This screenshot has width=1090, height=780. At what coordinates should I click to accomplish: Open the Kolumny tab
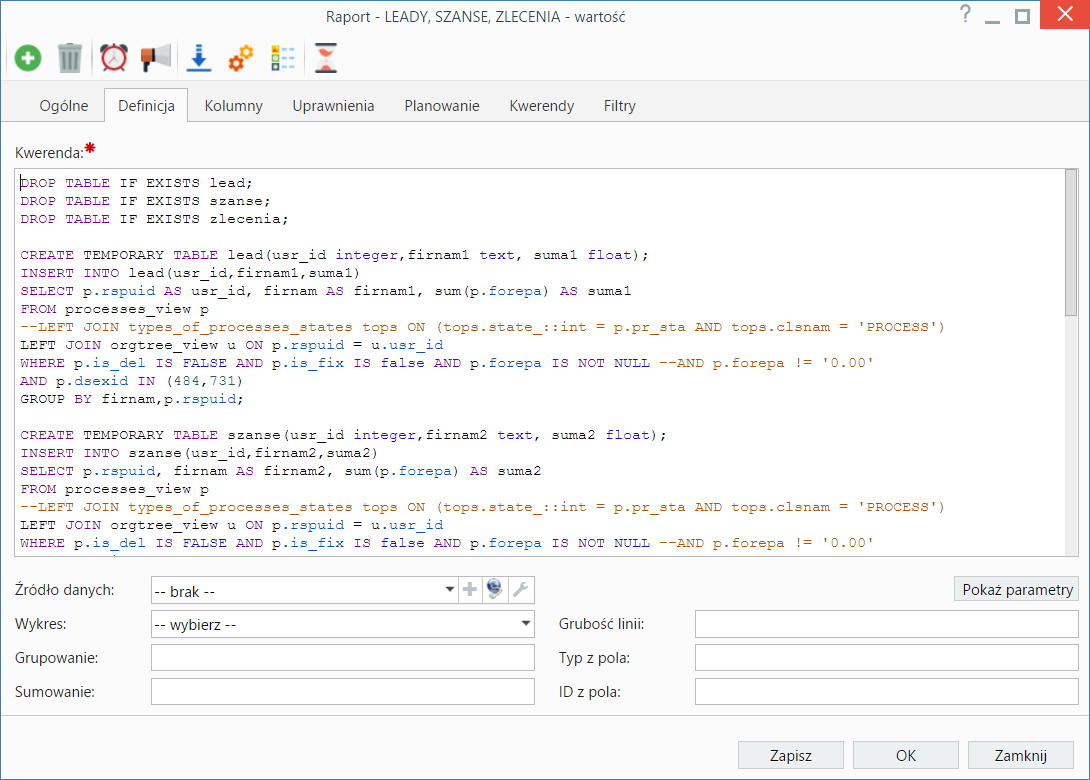click(x=234, y=106)
